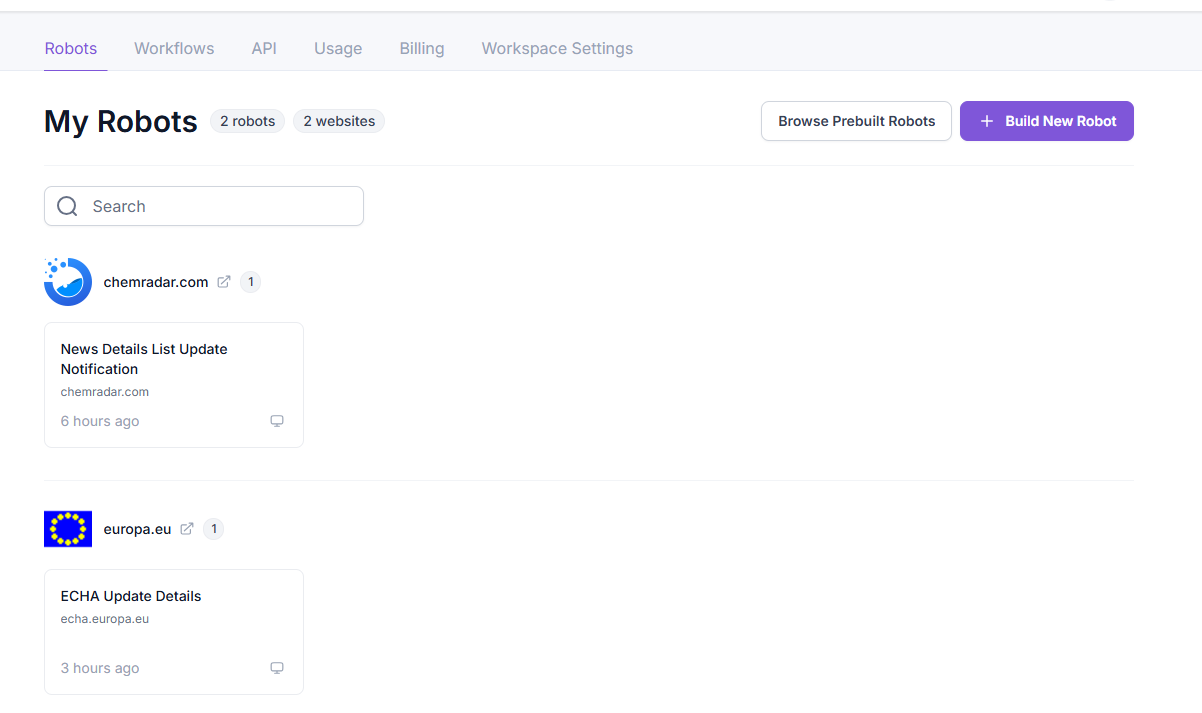Click the chemradar.com site logo

click(68, 282)
